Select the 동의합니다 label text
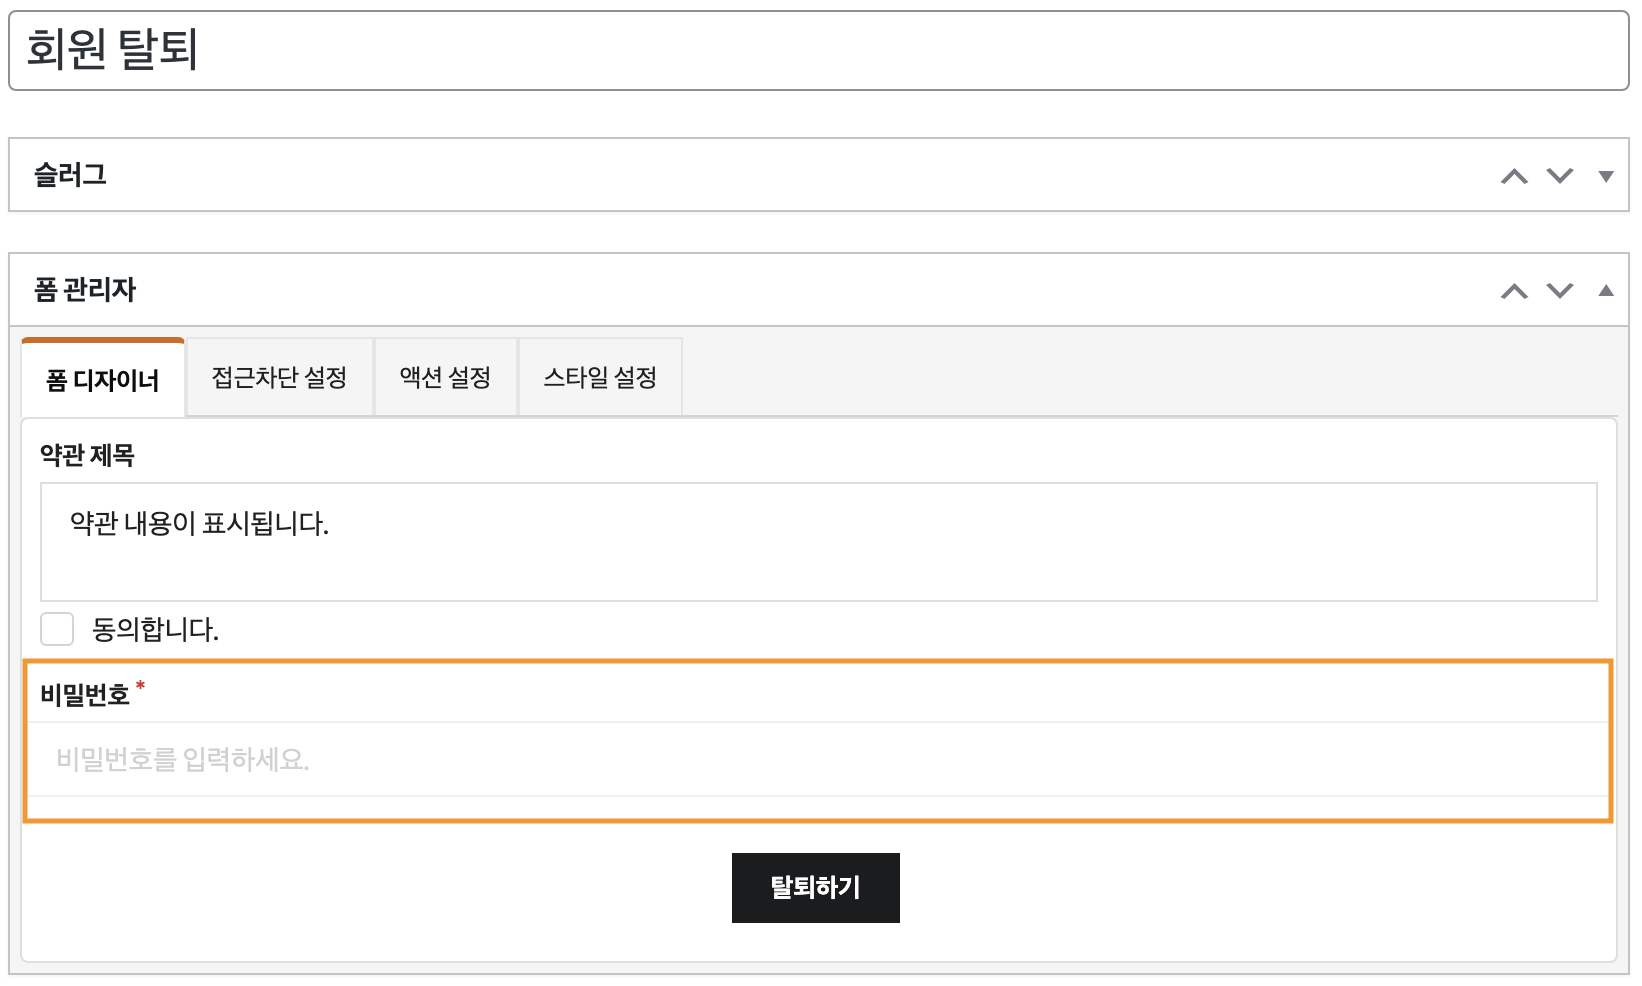This screenshot has height=986, width=1642. click(155, 629)
